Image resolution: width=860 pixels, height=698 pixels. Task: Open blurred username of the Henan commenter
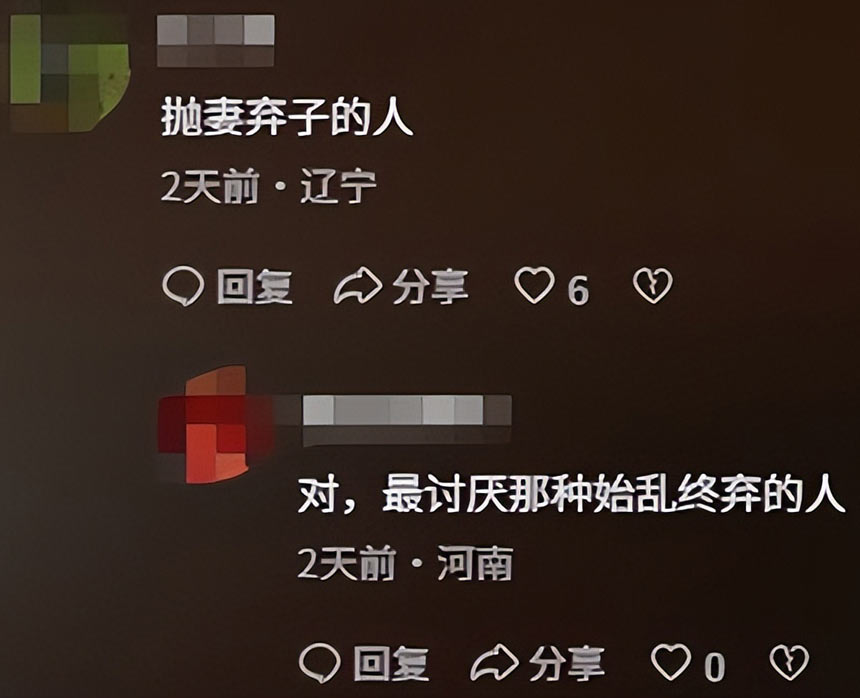407,419
